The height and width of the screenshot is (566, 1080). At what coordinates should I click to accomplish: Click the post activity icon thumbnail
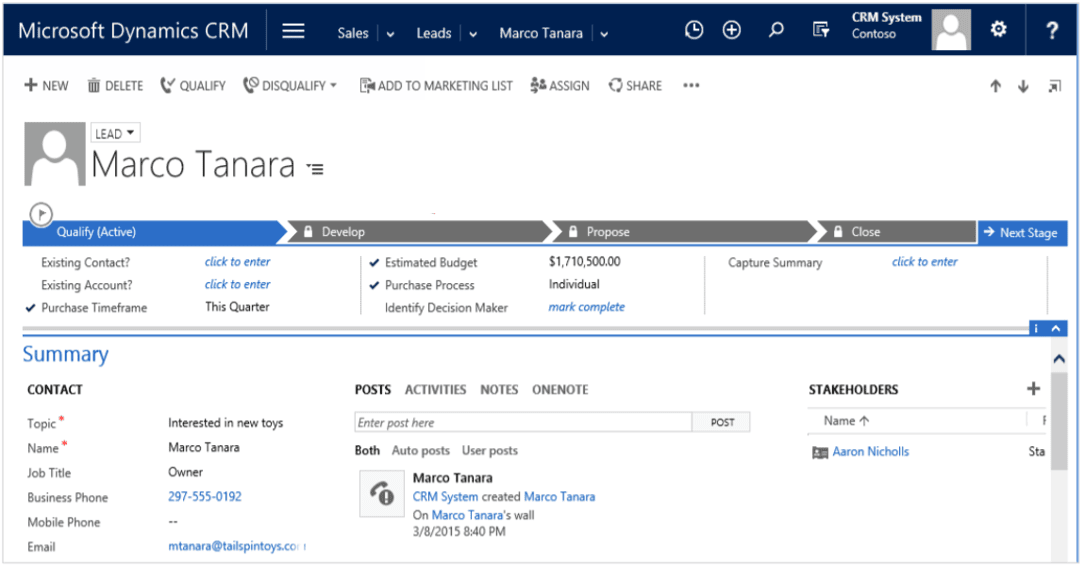[x=382, y=494]
